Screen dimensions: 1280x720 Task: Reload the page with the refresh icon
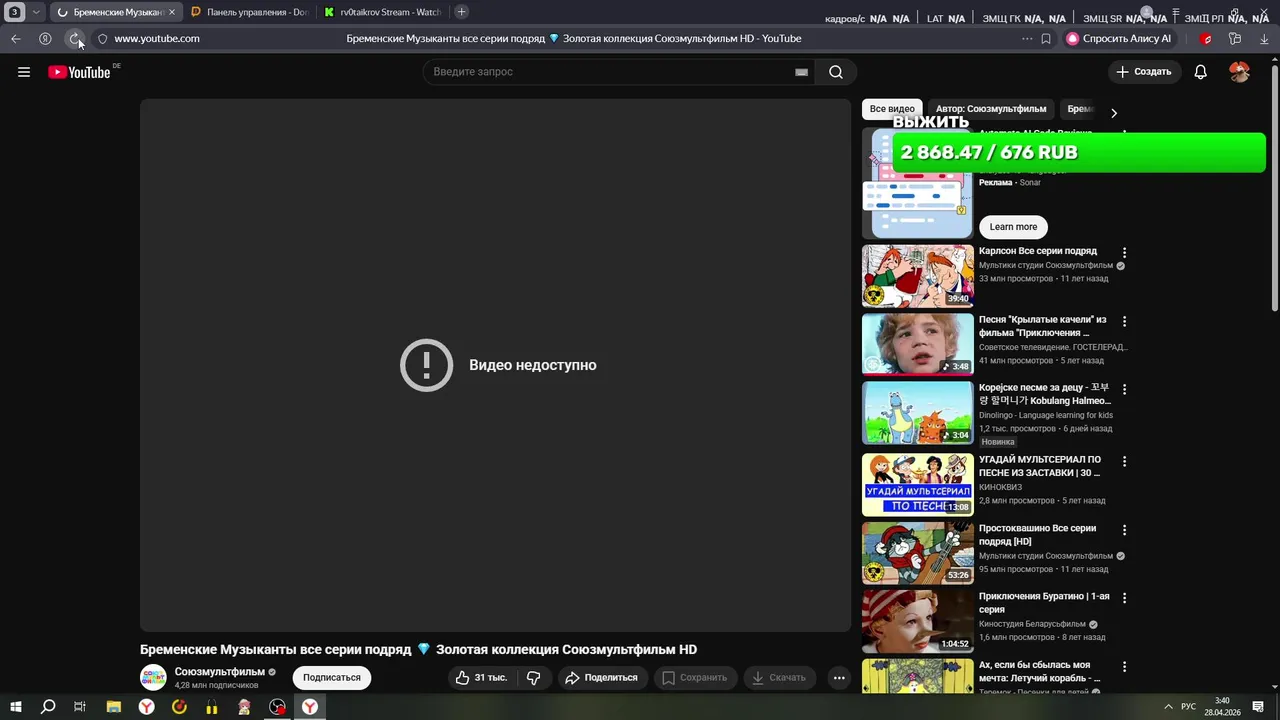click(74, 39)
